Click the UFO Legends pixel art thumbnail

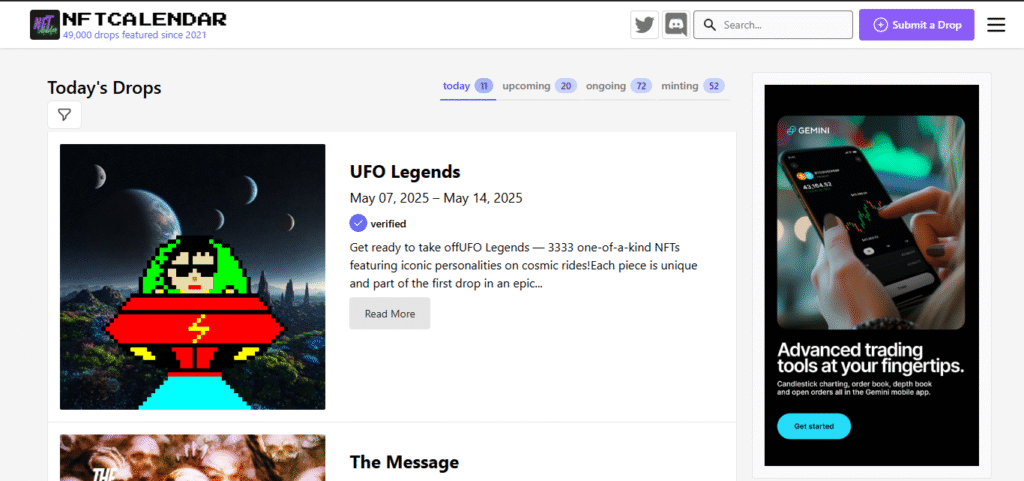tap(193, 277)
